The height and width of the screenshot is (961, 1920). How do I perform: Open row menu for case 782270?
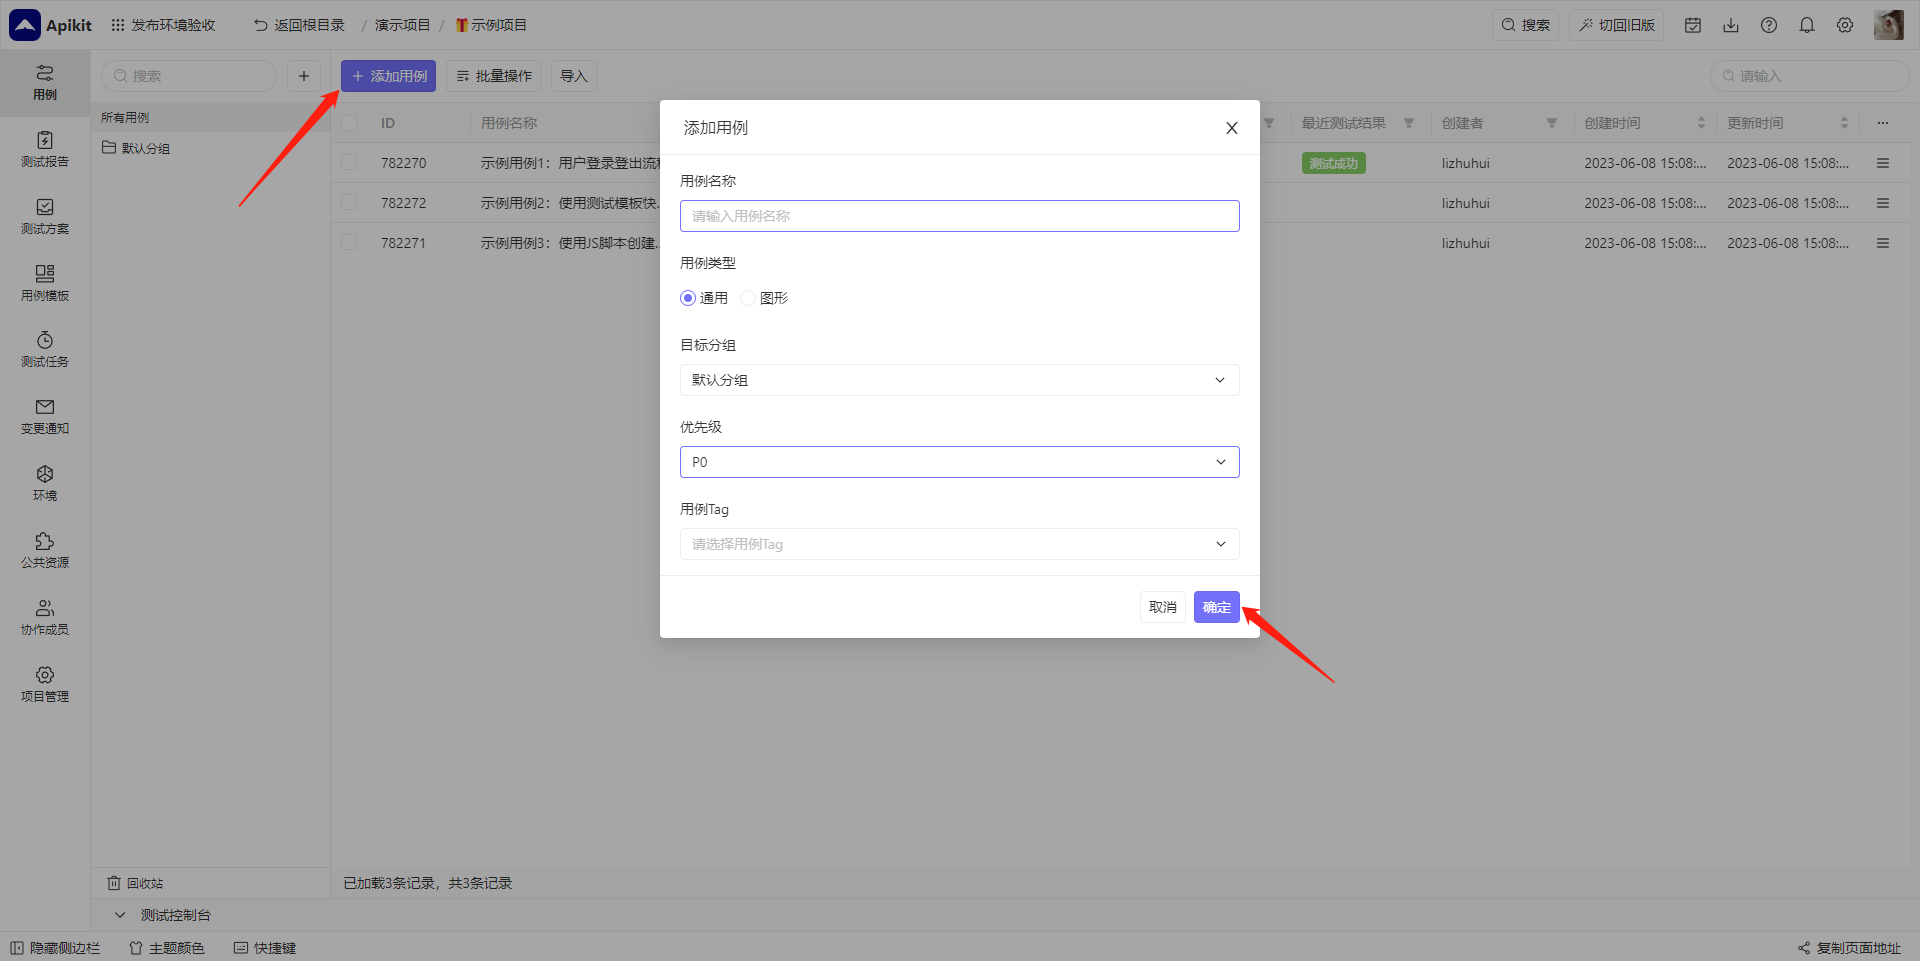(x=1883, y=163)
